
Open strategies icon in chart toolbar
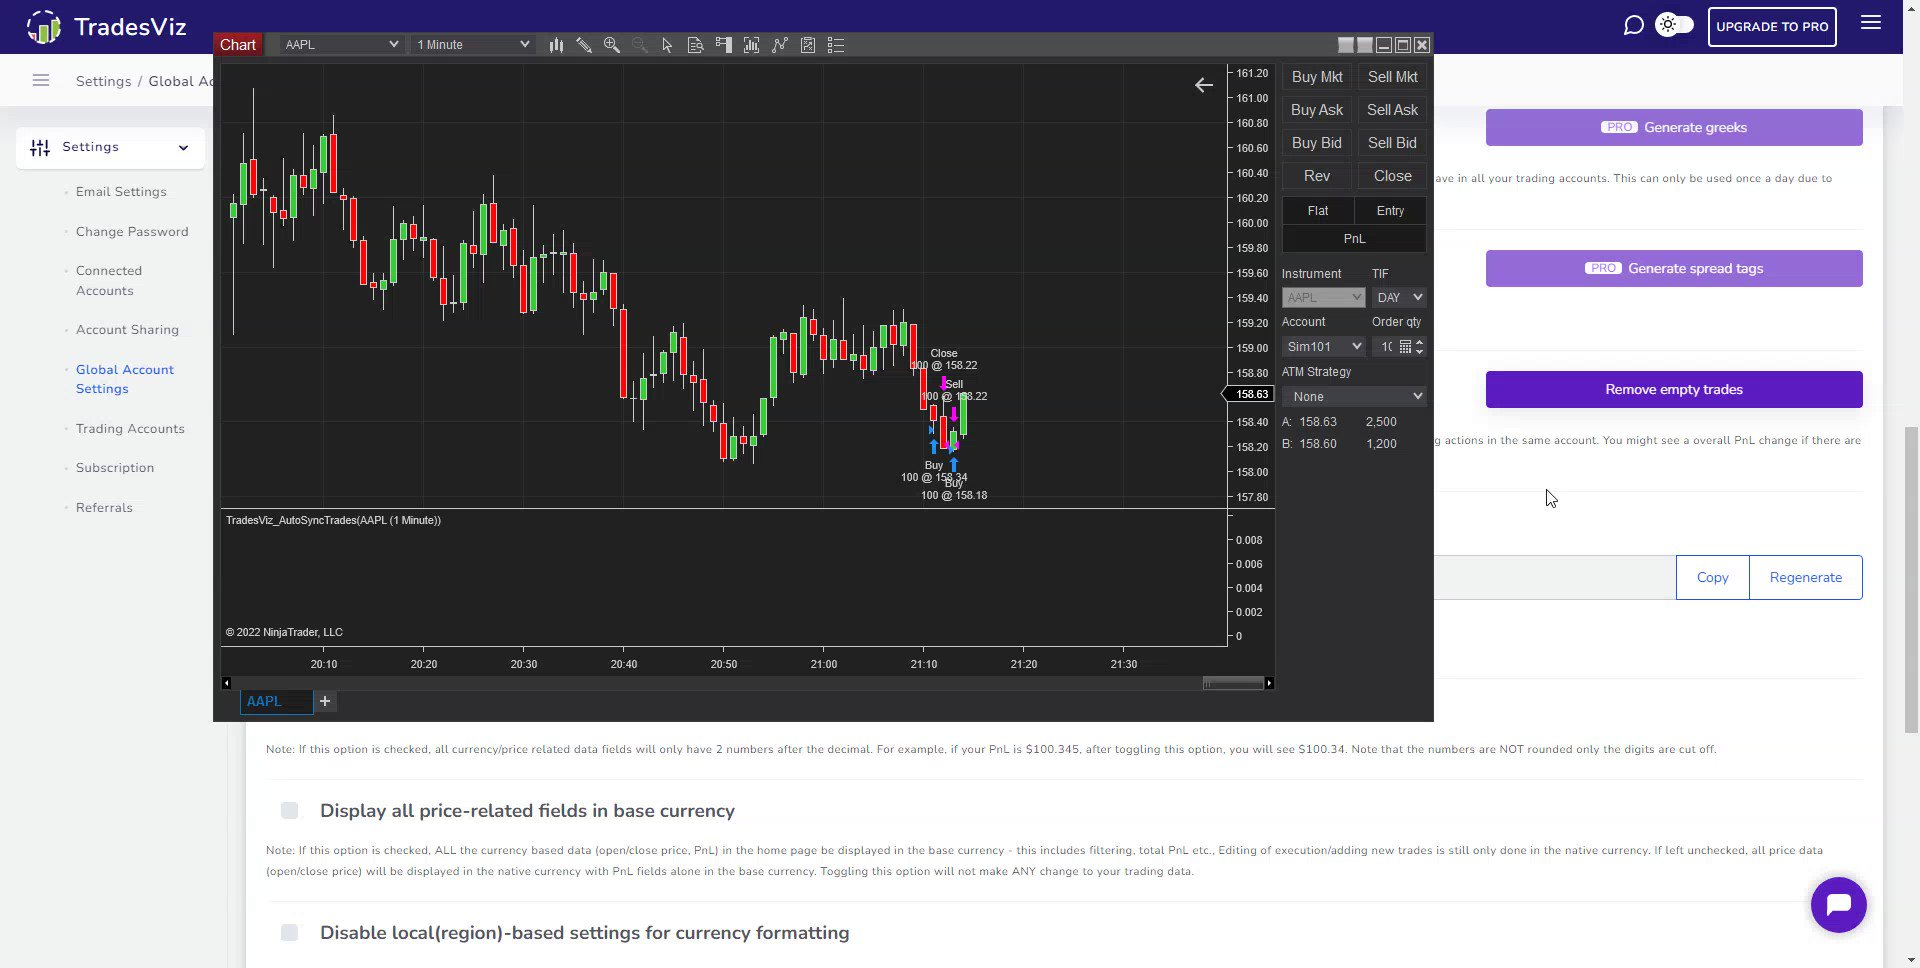tap(807, 45)
